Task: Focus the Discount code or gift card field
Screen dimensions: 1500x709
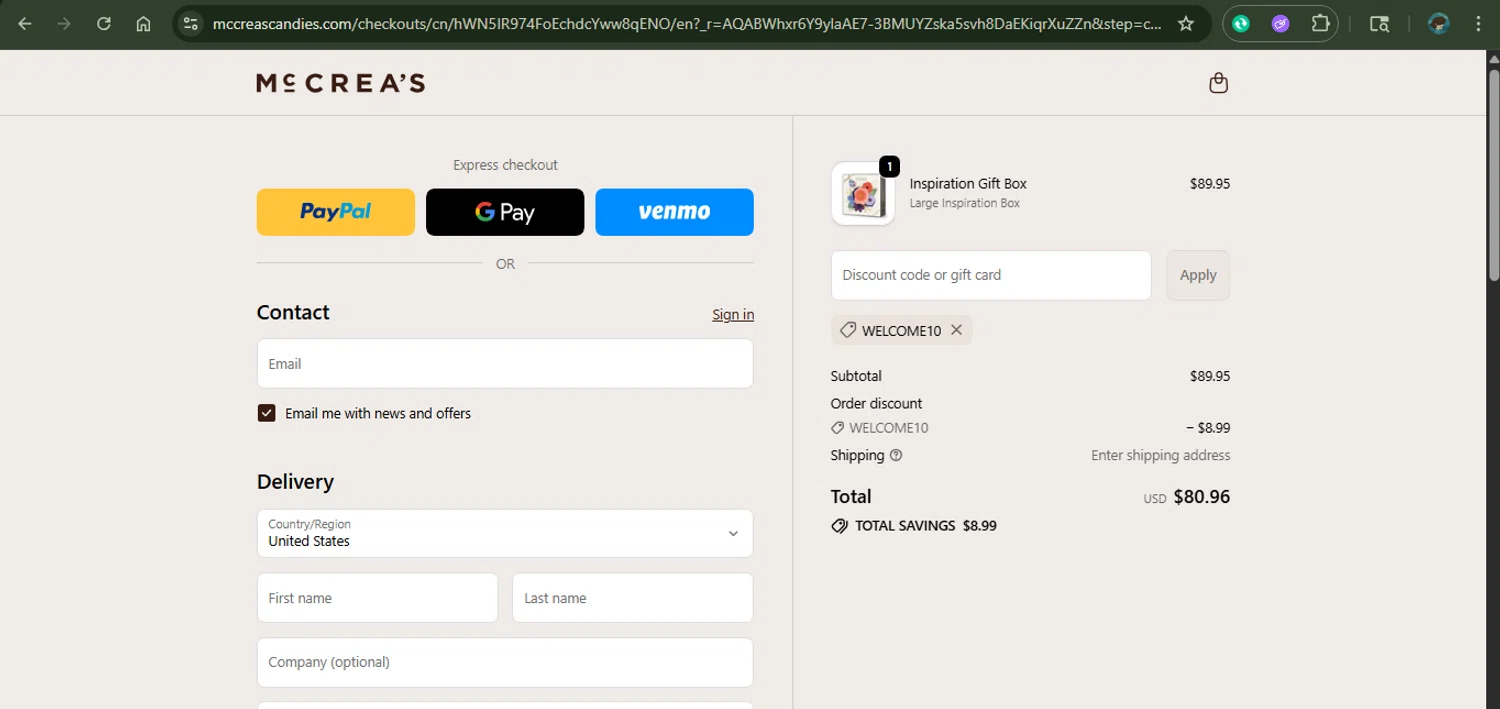Action: click(x=991, y=275)
